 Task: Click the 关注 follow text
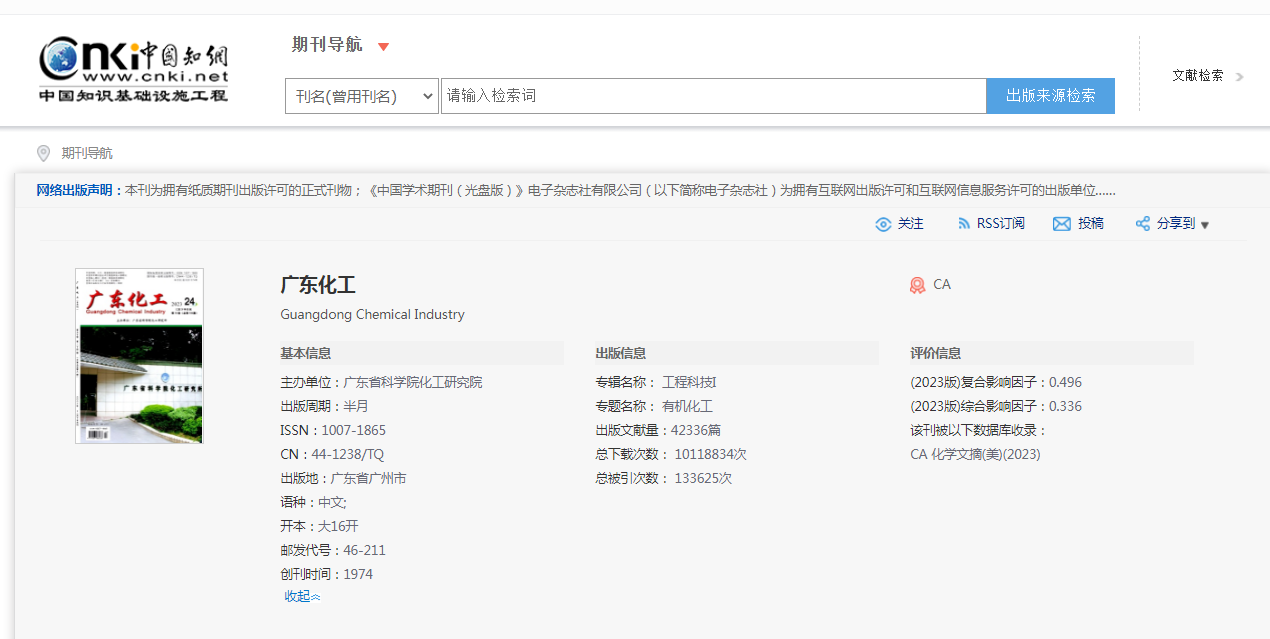point(910,224)
